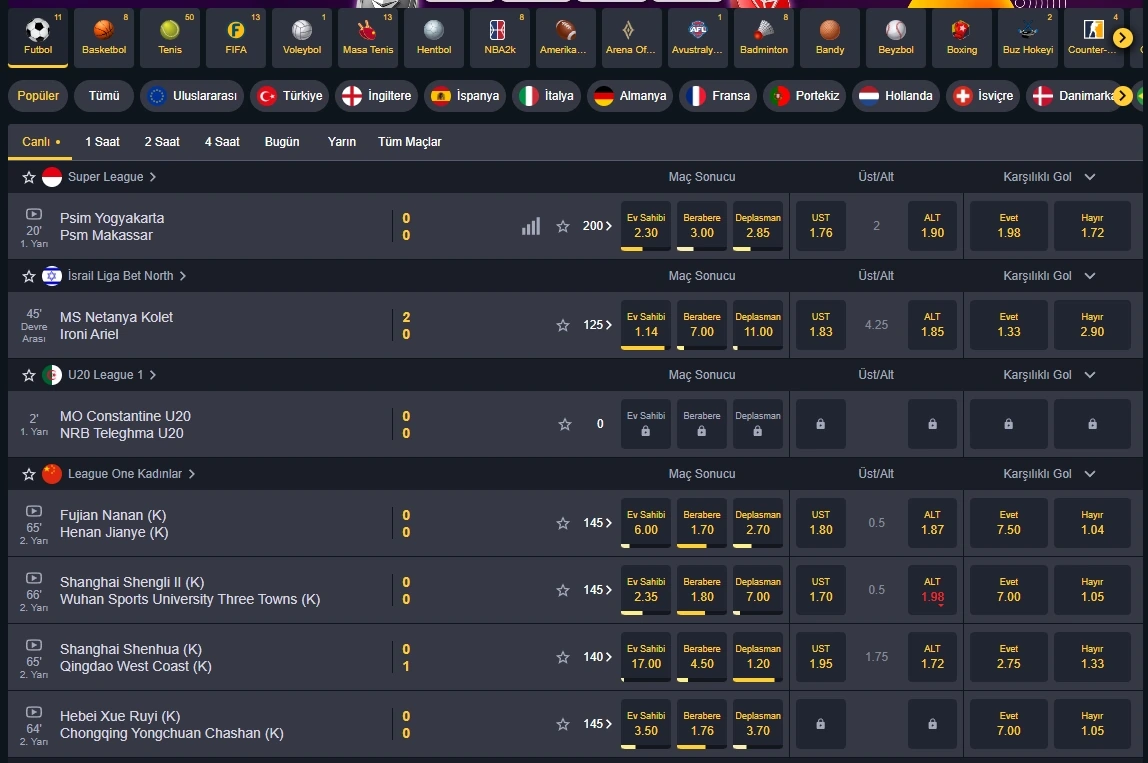Pick Berabere 1.76 in Hebei Xue Ruyi match
This screenshot has width=1148, height=763.
701,724
